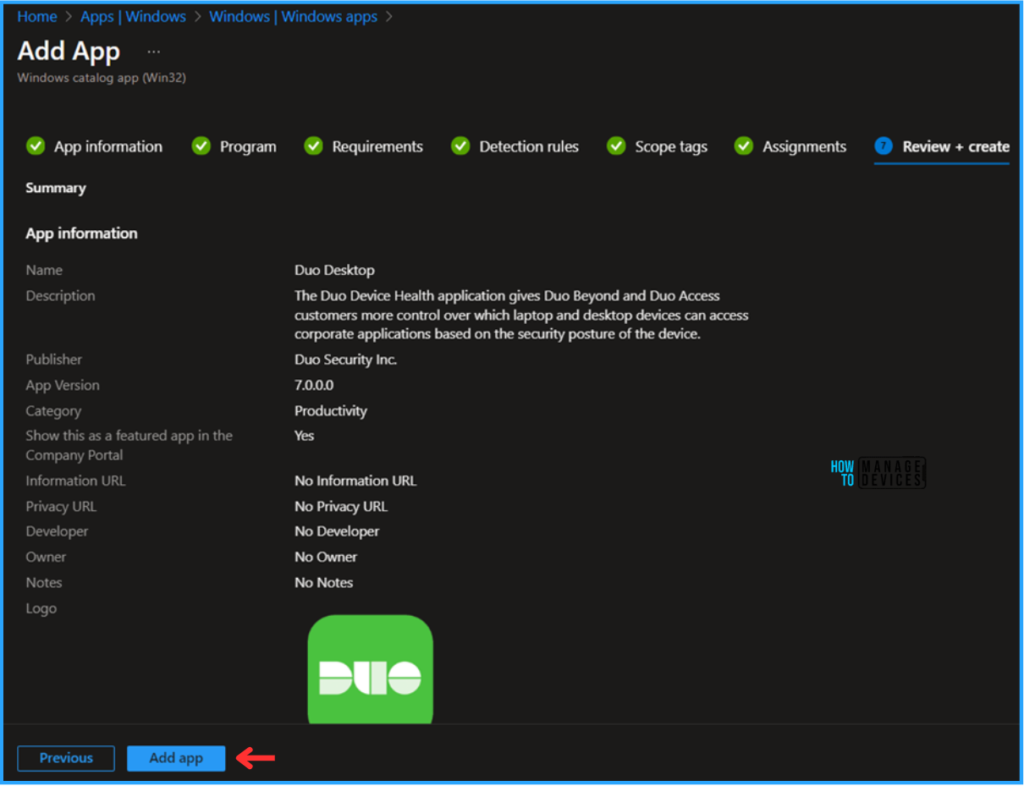Screen dimensions: 1024x786
Task: Select the 'No Privacy URL' value
Action: (341, 507)
